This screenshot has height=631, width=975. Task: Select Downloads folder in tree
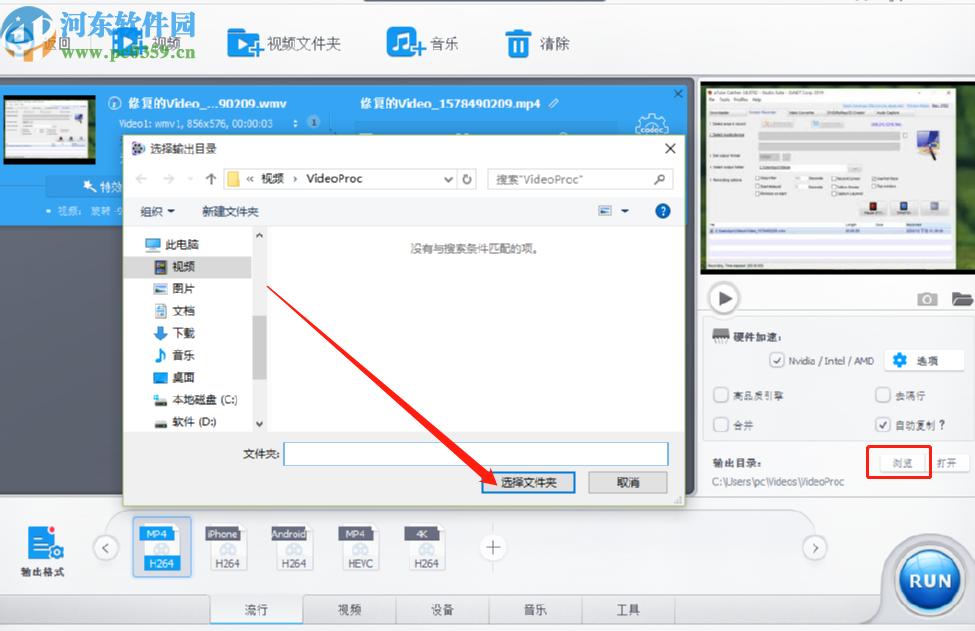[175, 333]
